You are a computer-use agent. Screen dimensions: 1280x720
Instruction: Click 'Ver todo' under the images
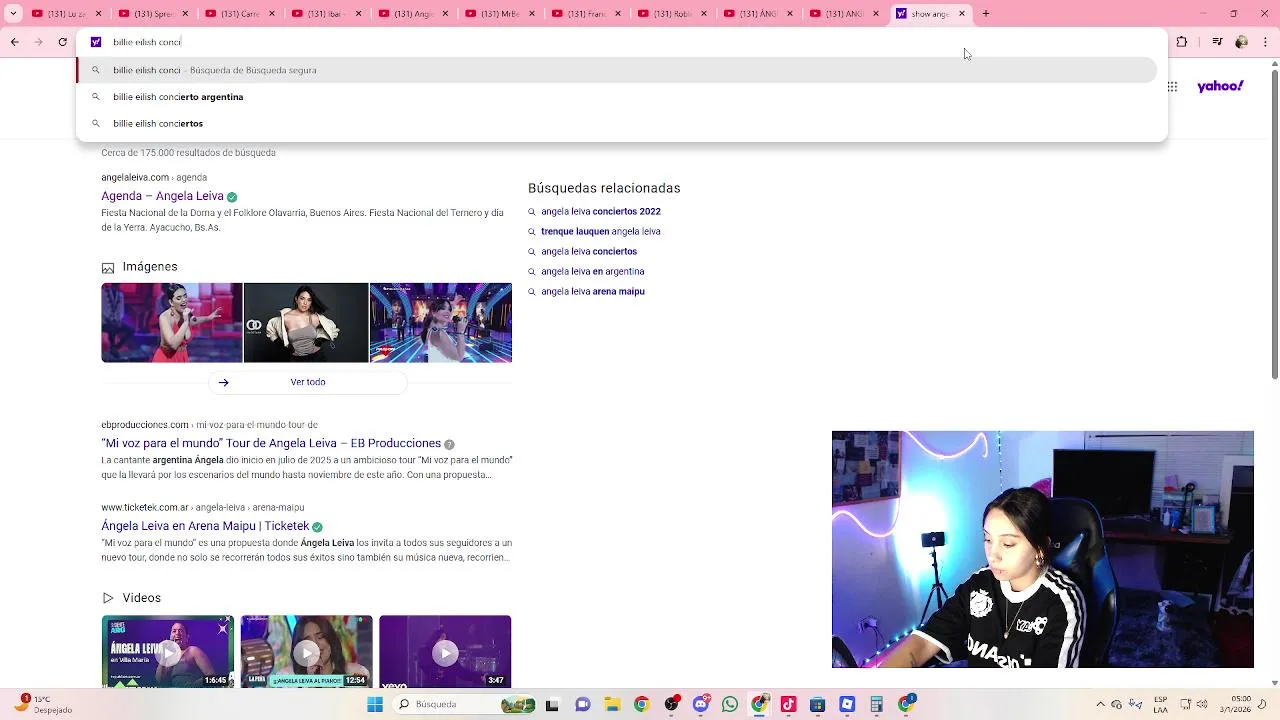point(307,382)
